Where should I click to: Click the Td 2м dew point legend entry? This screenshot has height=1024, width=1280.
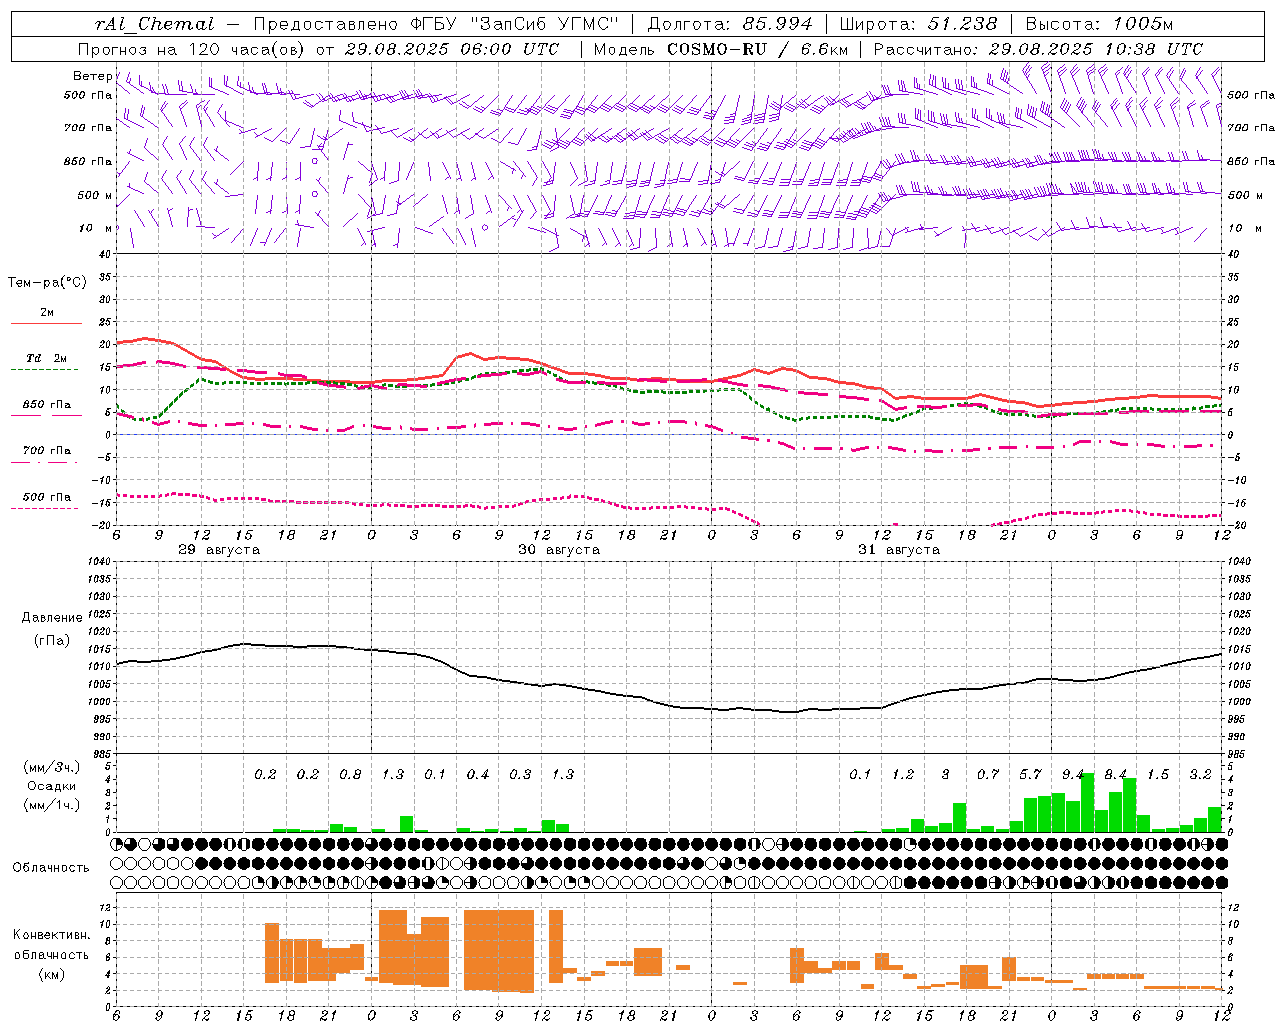47,358
